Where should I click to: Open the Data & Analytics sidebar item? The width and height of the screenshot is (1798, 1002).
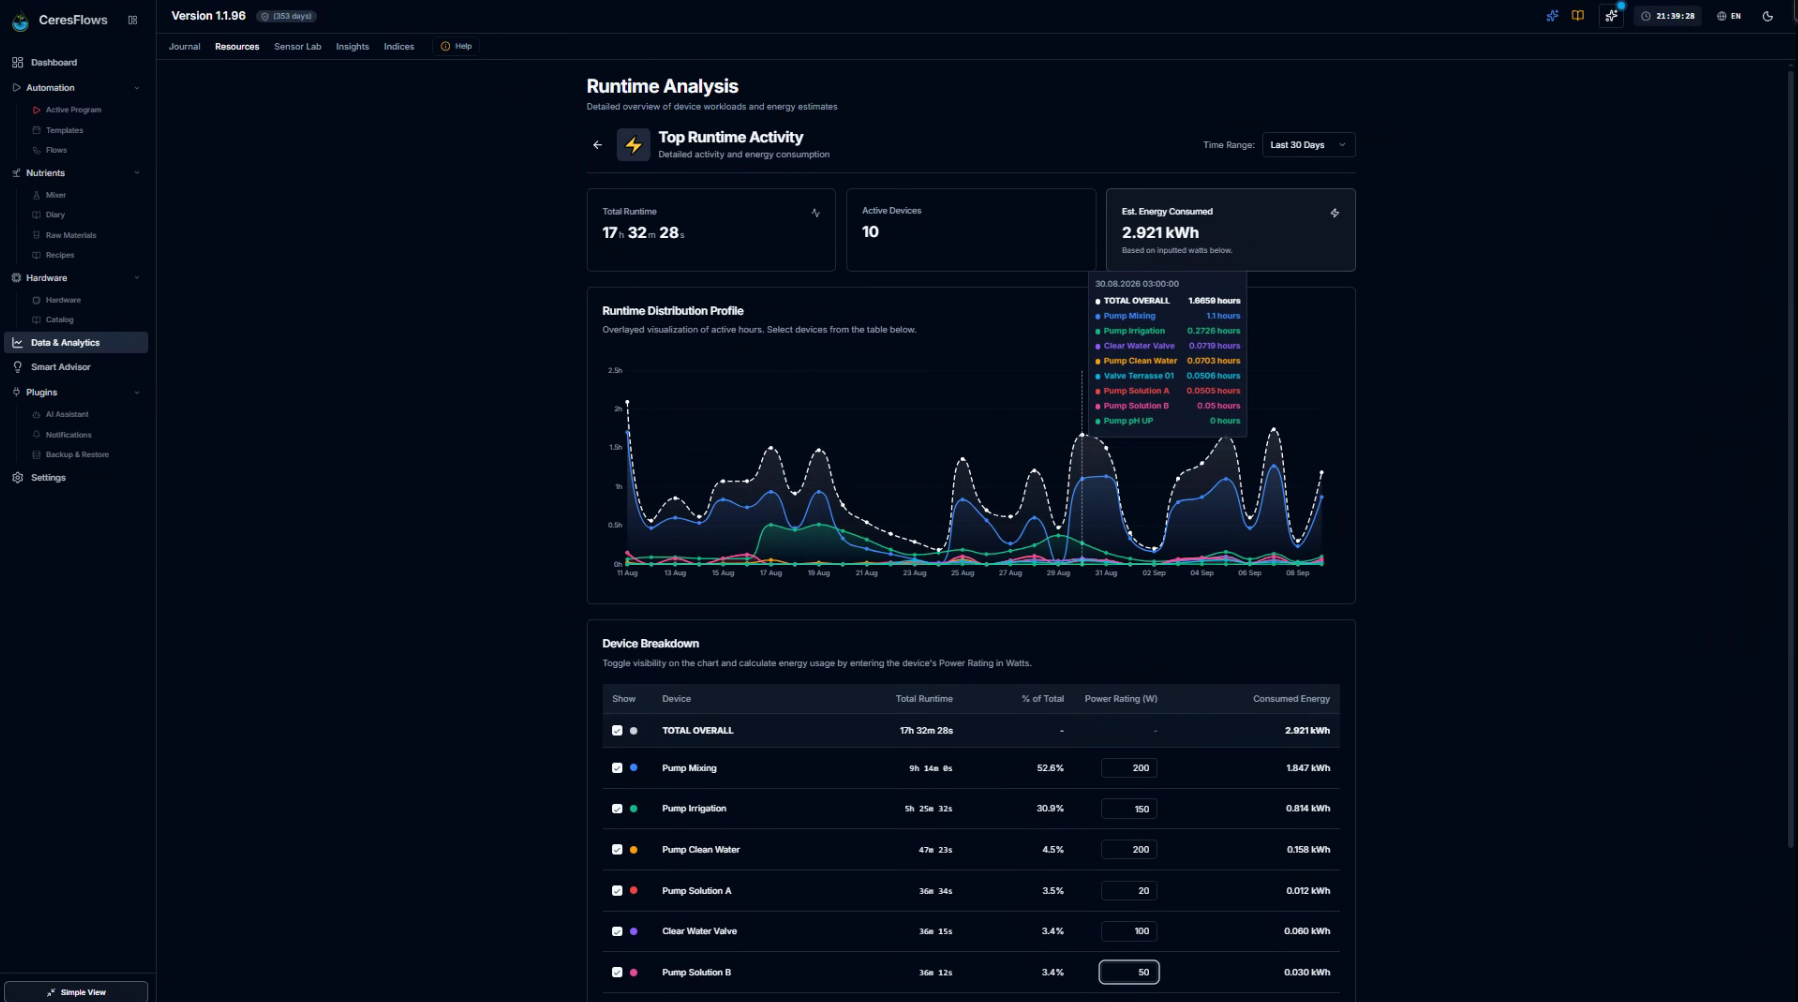coord(76,343)
